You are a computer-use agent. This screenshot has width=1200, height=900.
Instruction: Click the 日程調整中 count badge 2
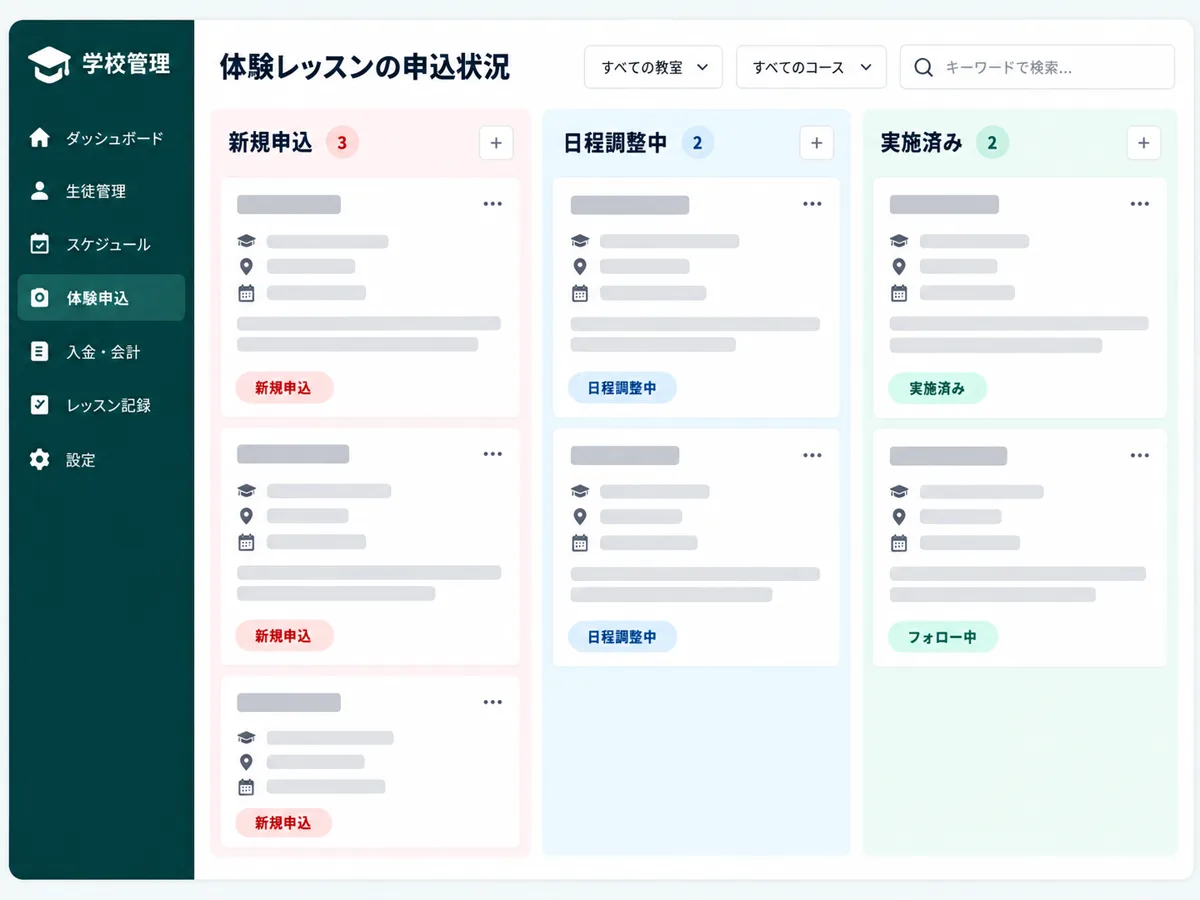(x=697, y=143)
